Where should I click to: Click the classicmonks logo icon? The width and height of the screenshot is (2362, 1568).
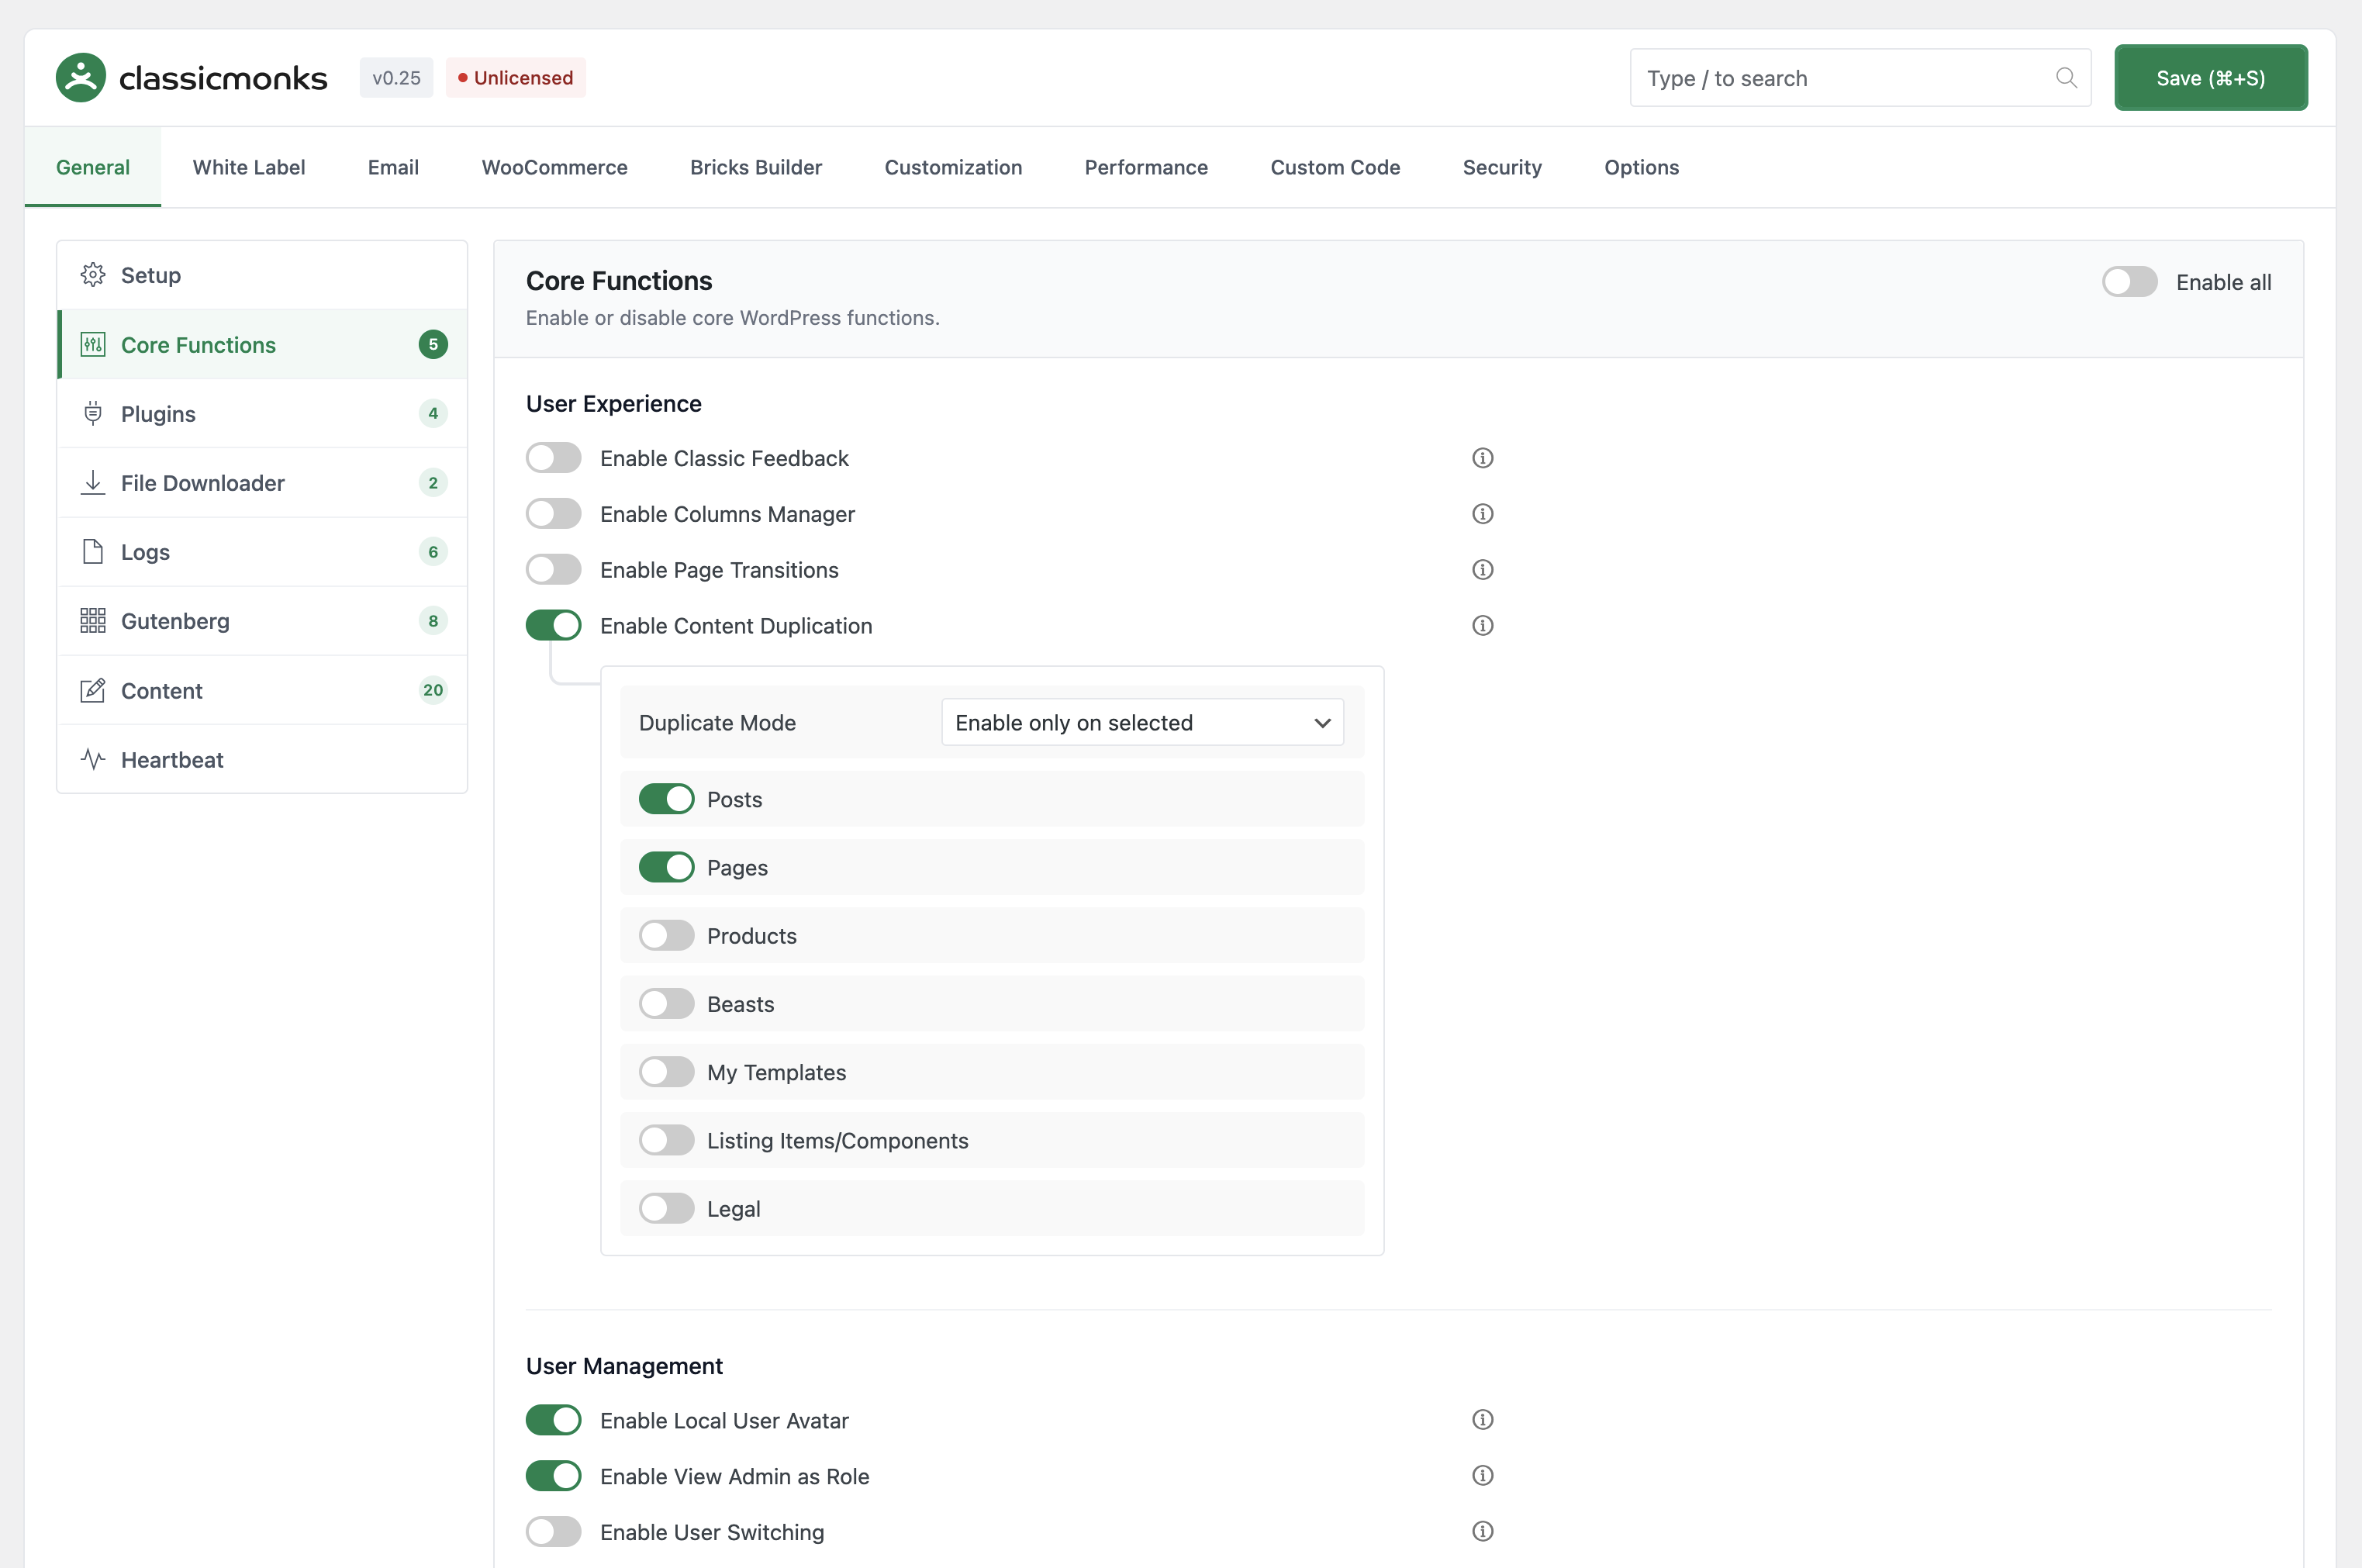81,77
